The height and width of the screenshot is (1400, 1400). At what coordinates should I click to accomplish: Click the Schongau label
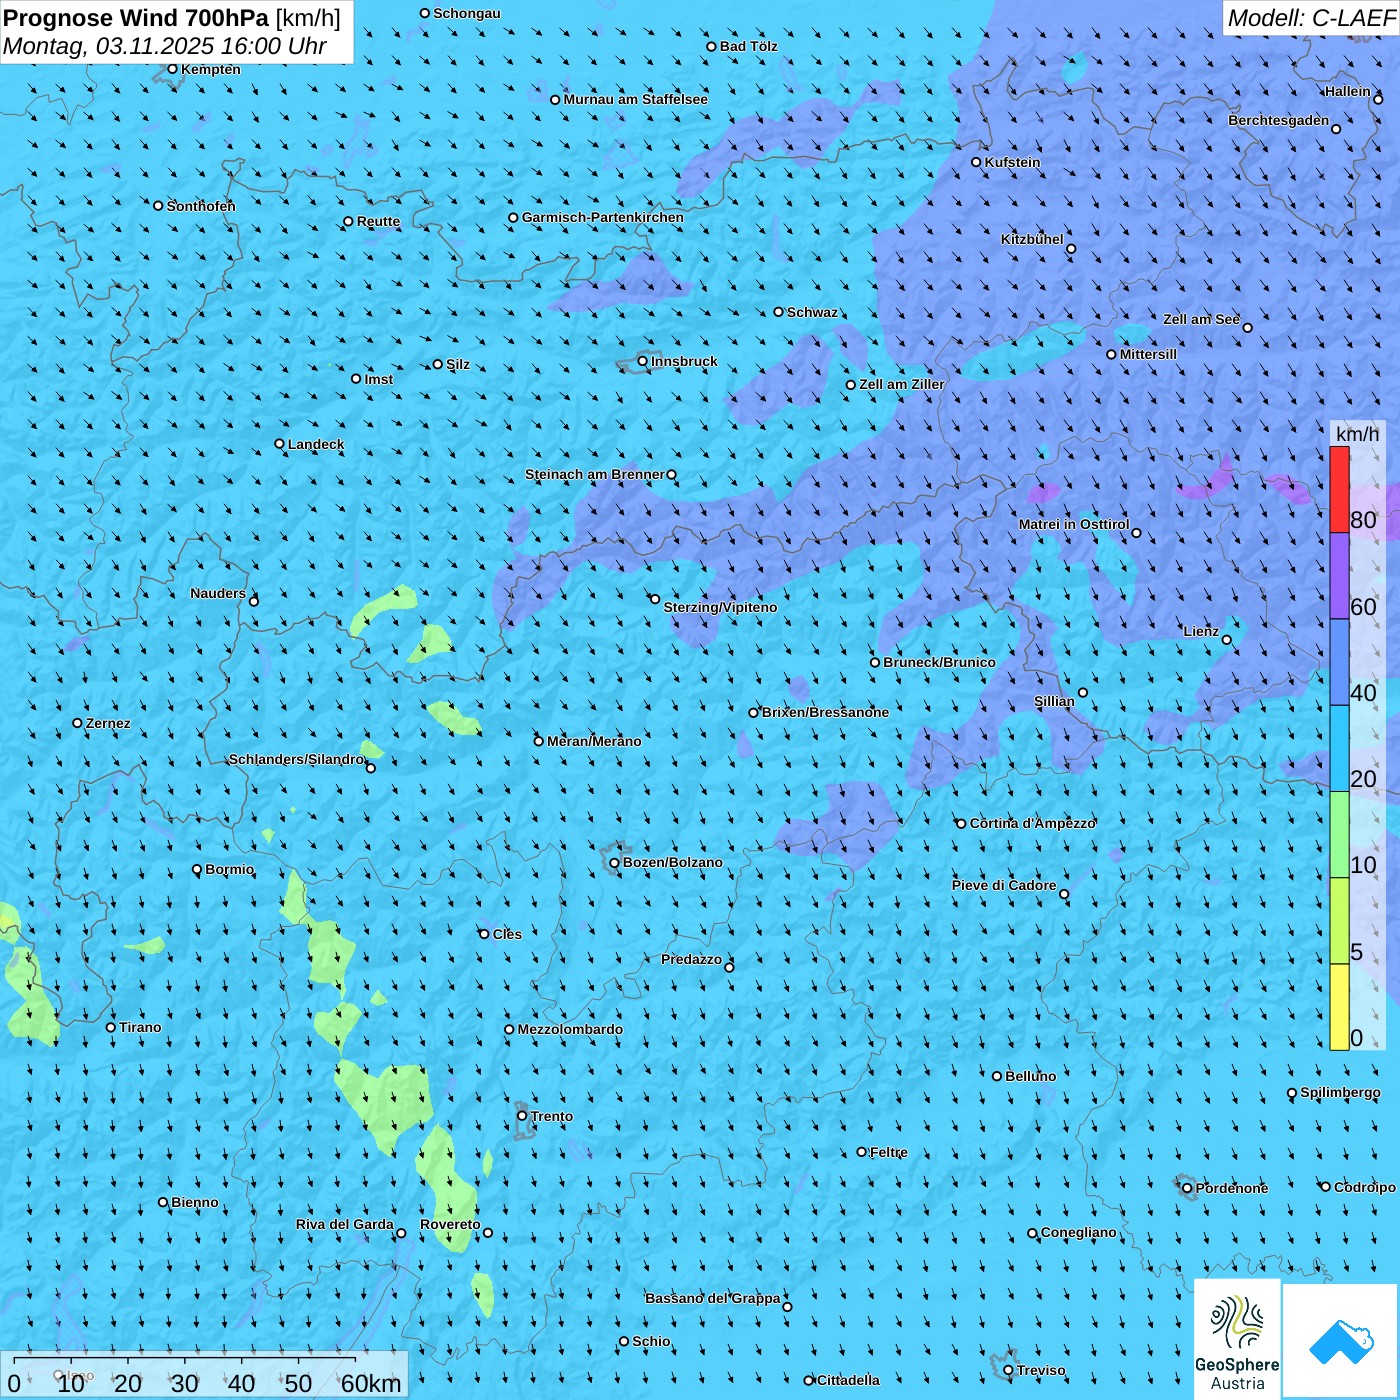point(467,13)
